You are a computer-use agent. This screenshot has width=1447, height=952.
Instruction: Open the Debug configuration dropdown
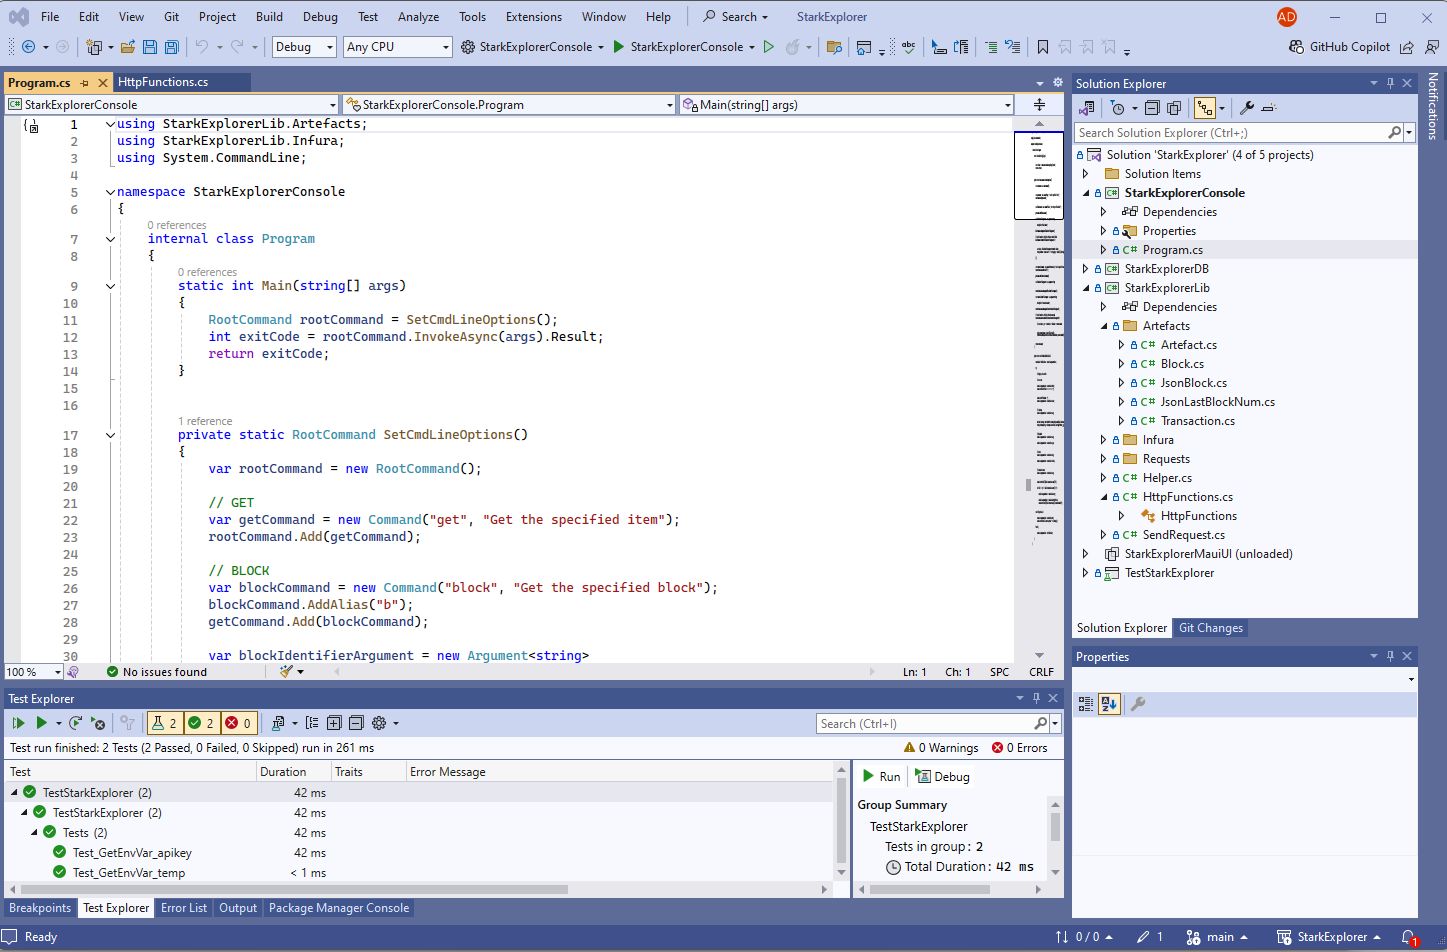(x=304, y=47)
